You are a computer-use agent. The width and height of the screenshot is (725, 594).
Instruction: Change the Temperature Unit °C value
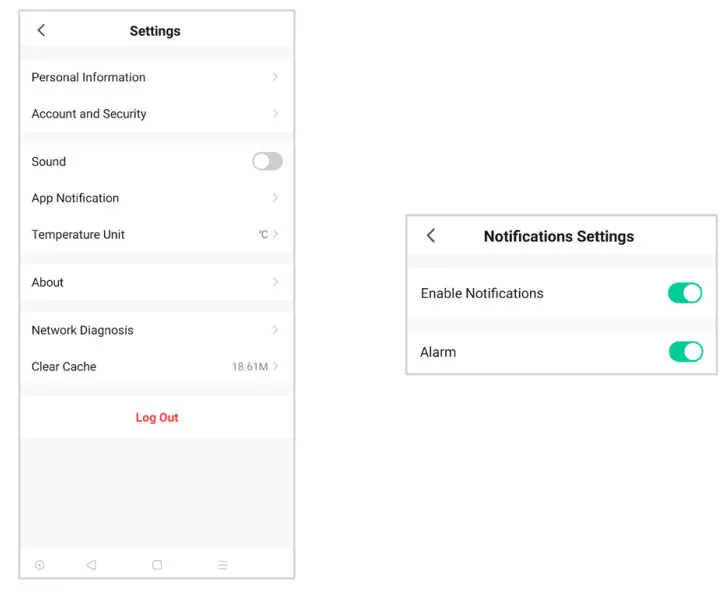point(263,235)
